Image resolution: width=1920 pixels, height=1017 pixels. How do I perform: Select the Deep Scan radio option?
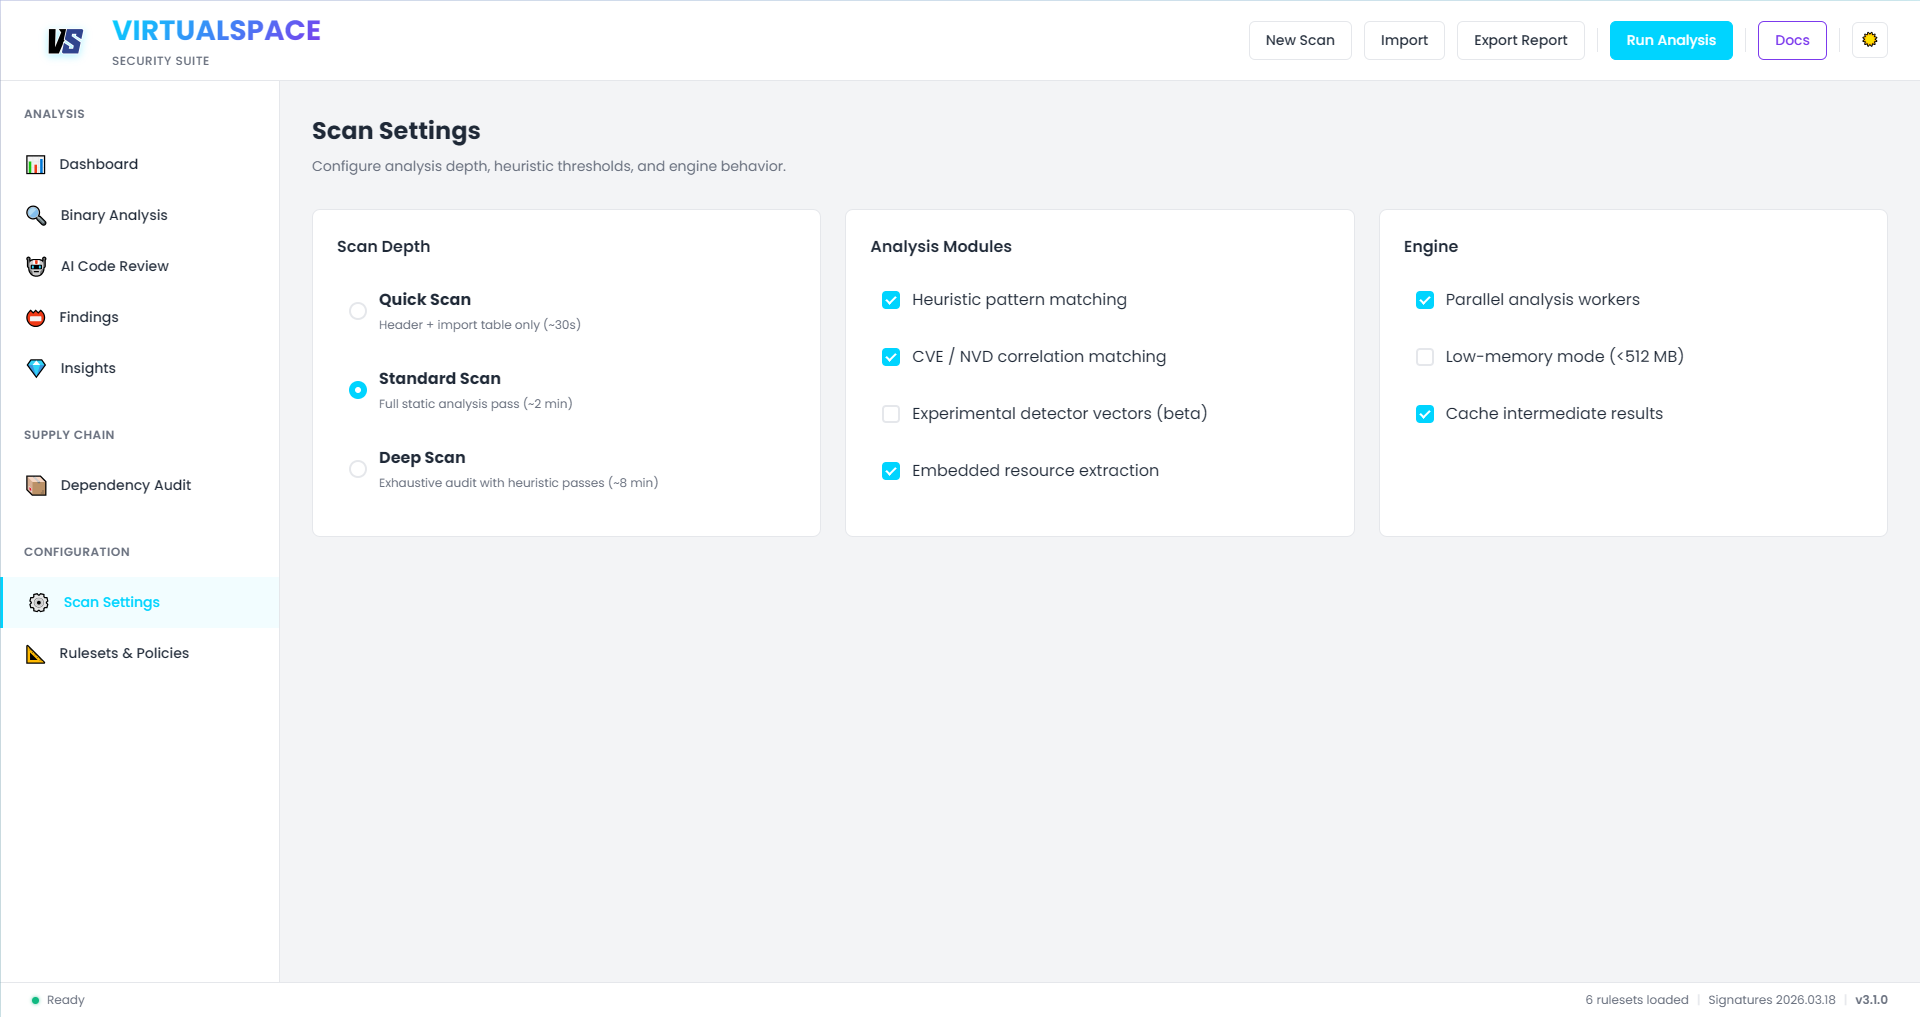358,469
